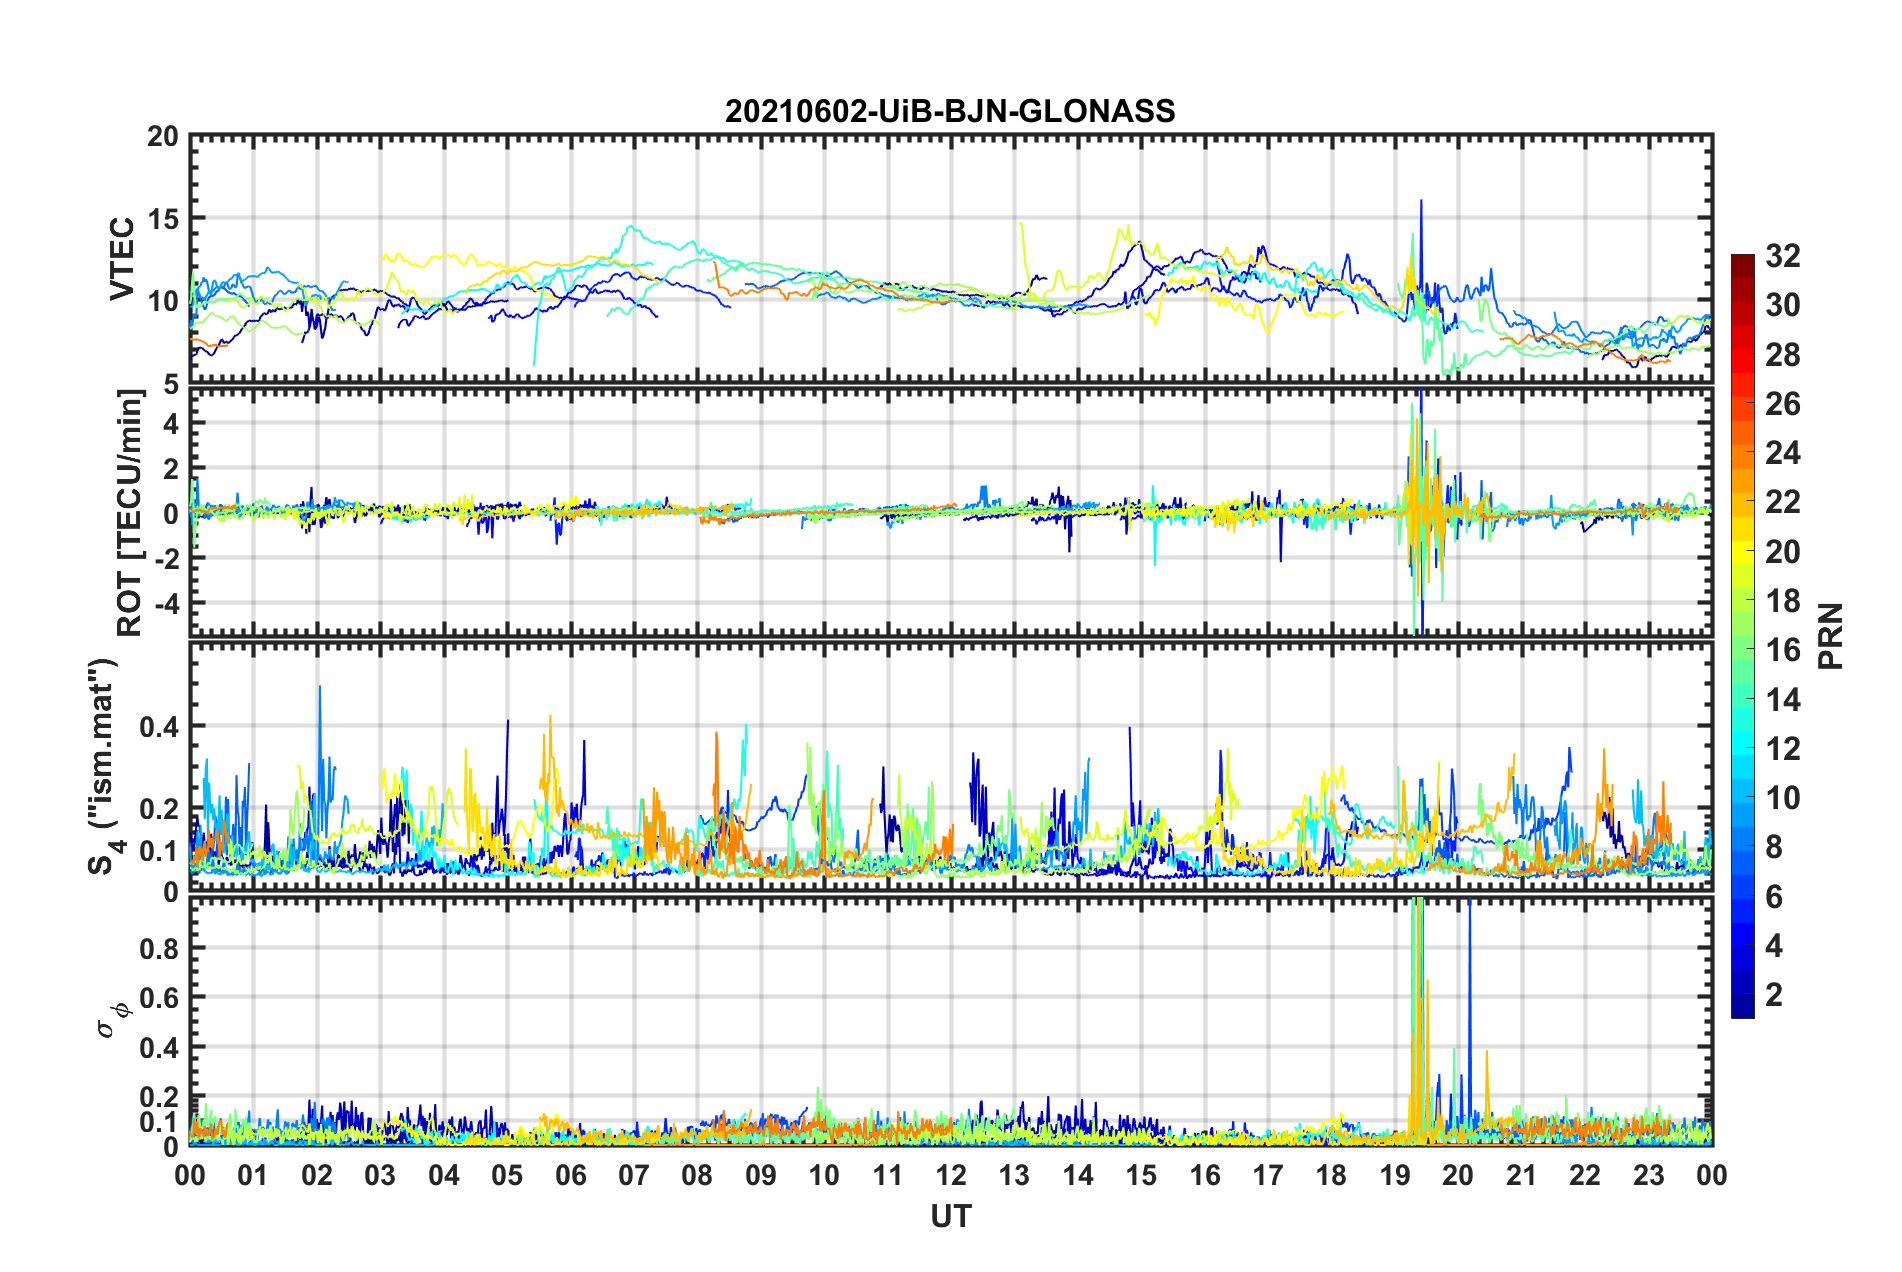Screen dimensions: 1902x1272
Task: Click colorbar tick label 12
Action: coord(1783,749)
